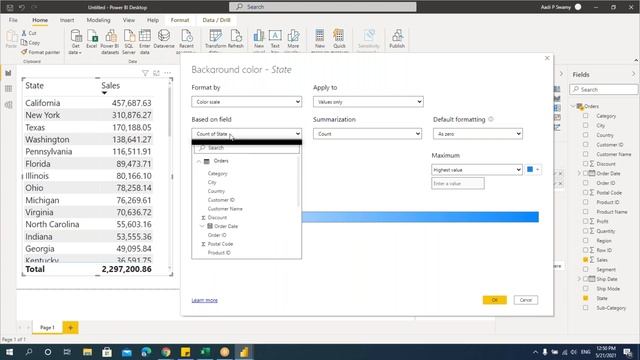
Task: Click Focus mode icon above table
Action: point(156,73)
